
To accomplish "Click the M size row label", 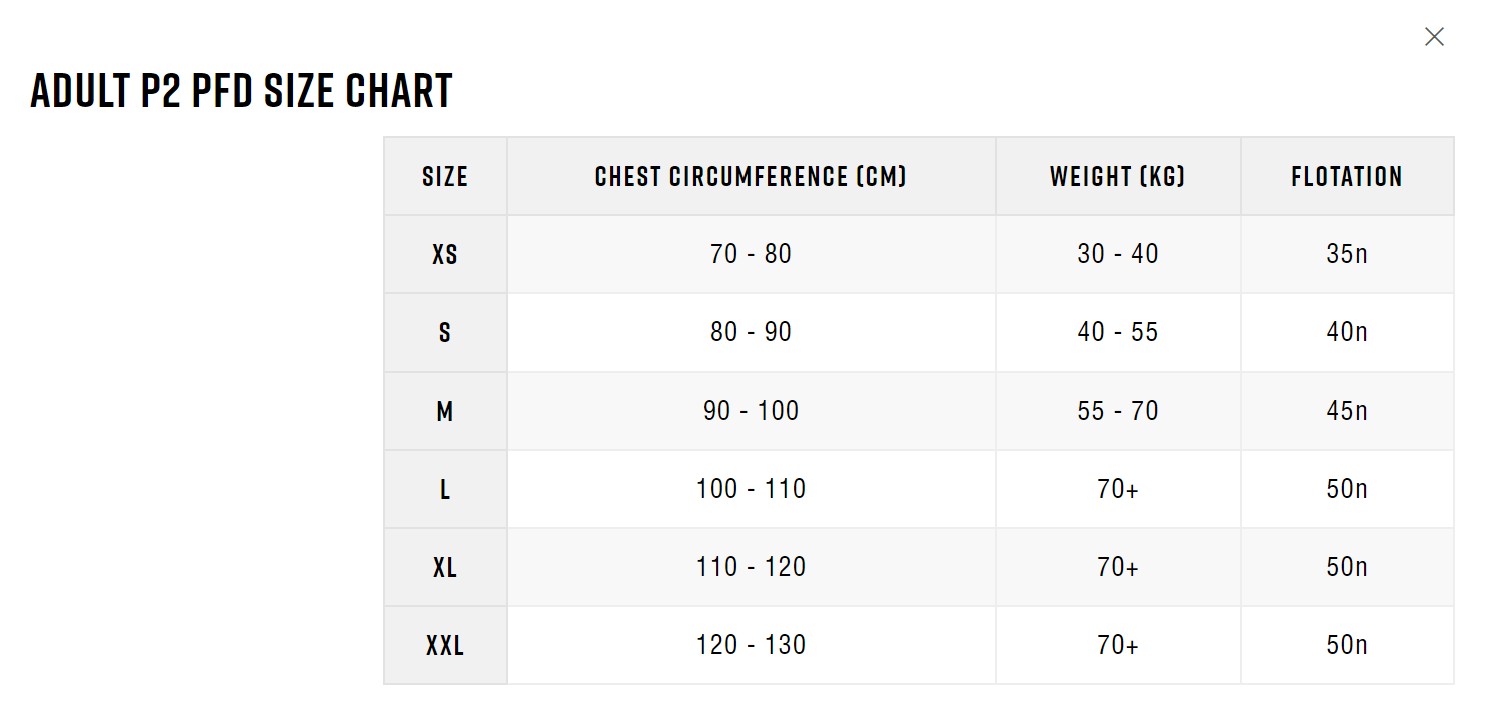I will (x=445, y=411).
